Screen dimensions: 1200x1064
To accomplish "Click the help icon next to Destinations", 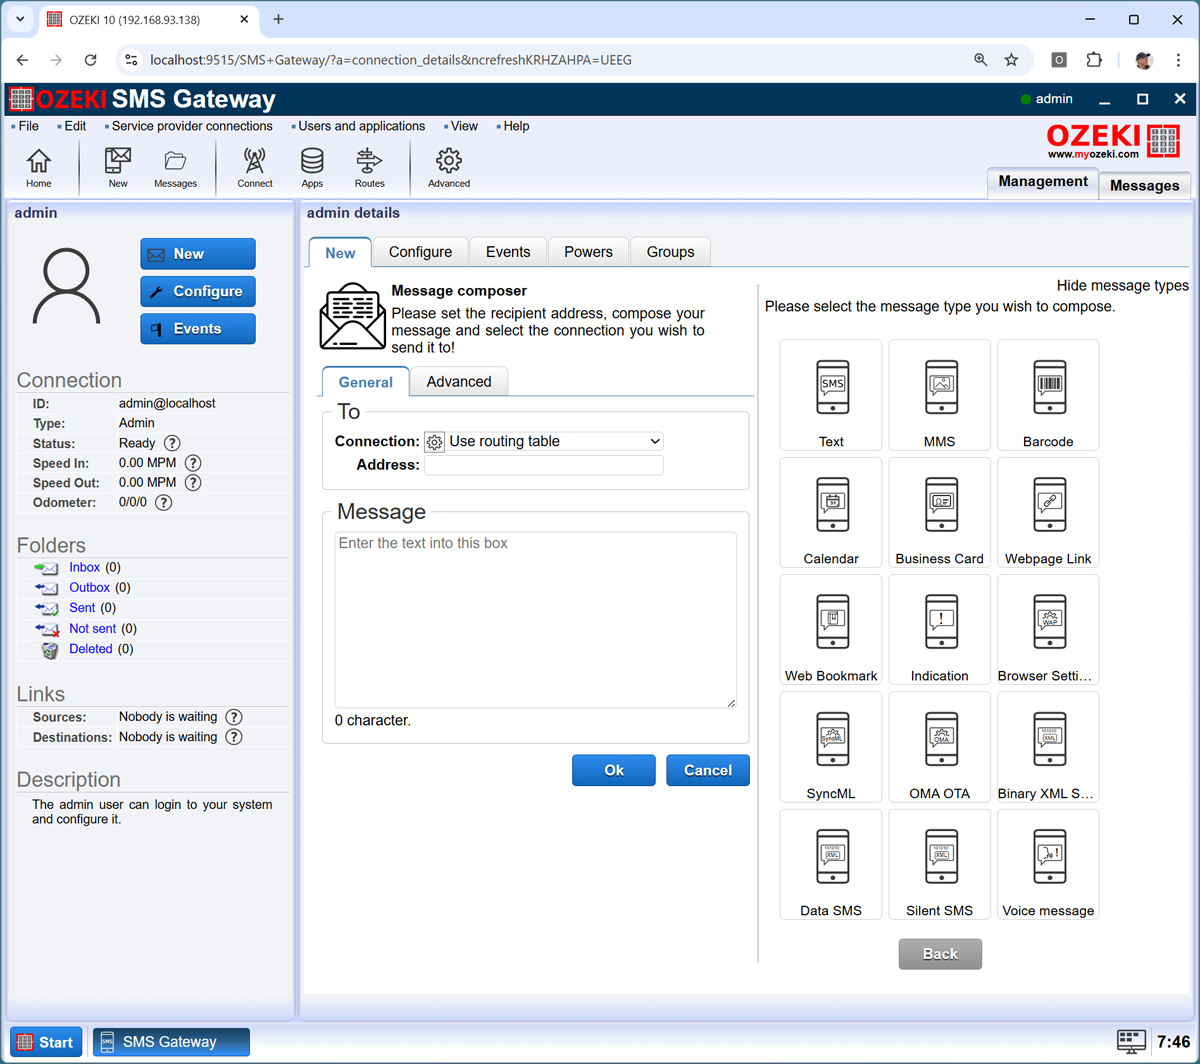I will [x=234, y=737].
